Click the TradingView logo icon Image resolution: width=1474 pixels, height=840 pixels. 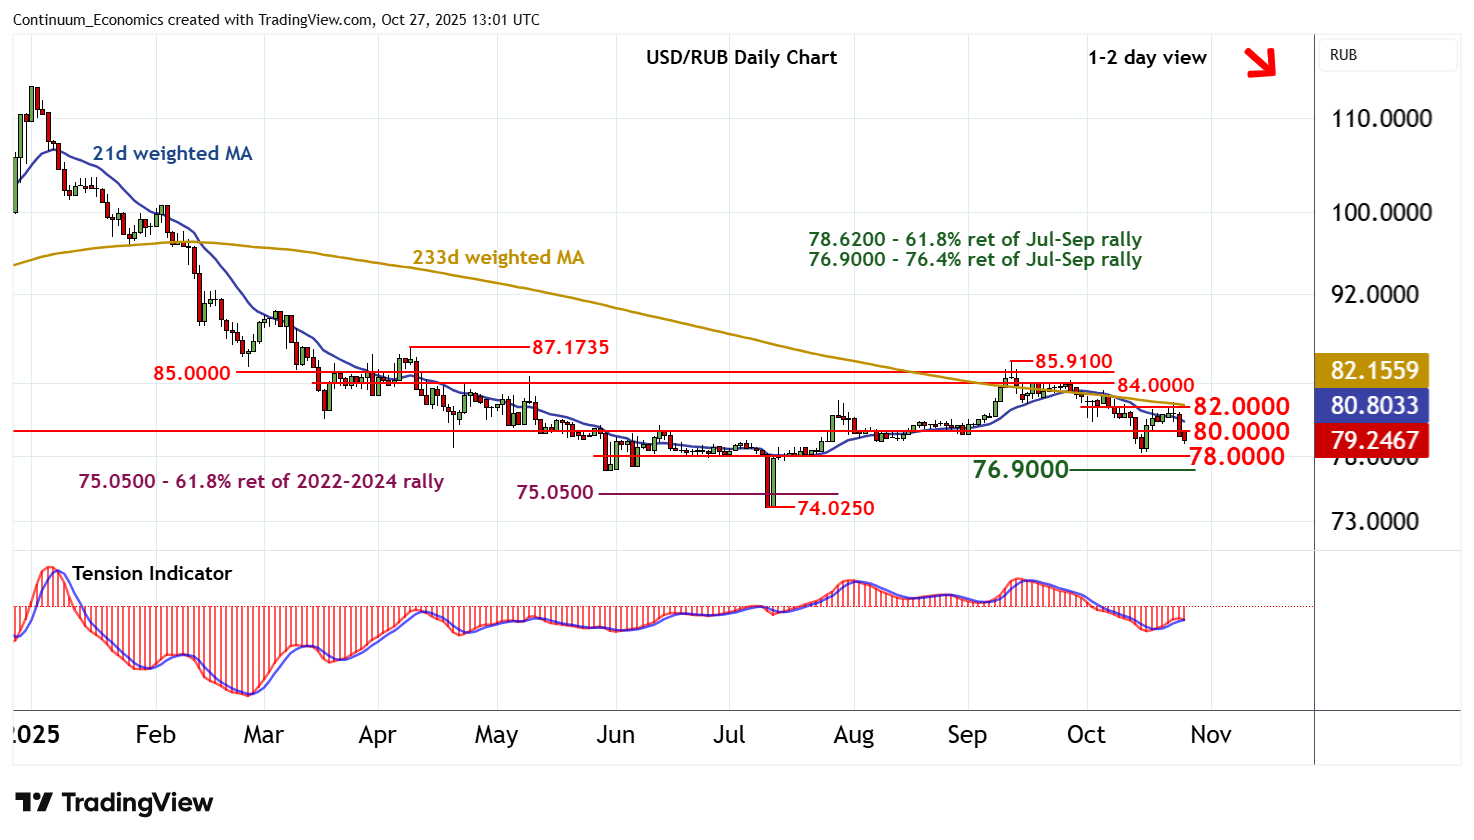coord(33,803)
